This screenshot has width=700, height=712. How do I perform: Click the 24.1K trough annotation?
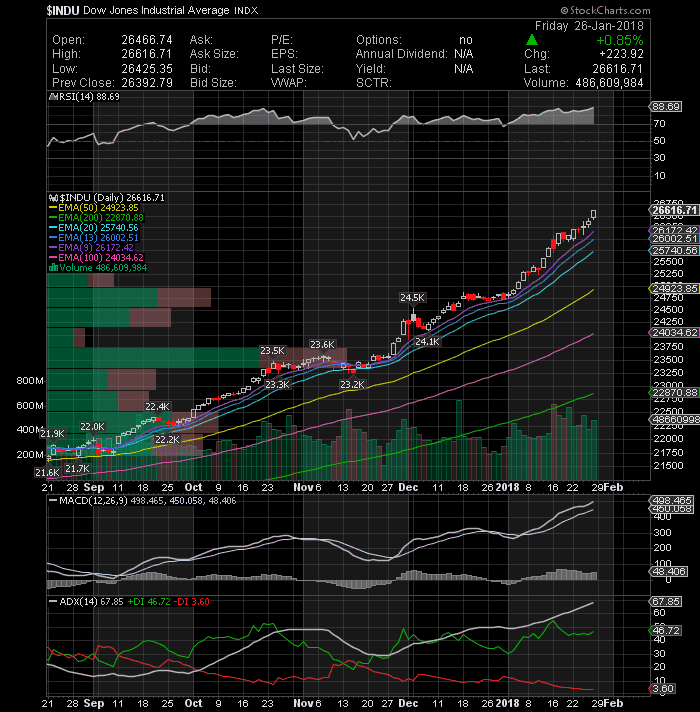[427, 341]
